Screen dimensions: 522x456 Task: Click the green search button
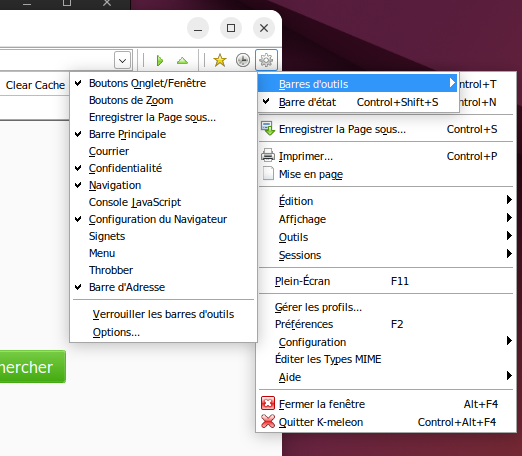[33, 367]
